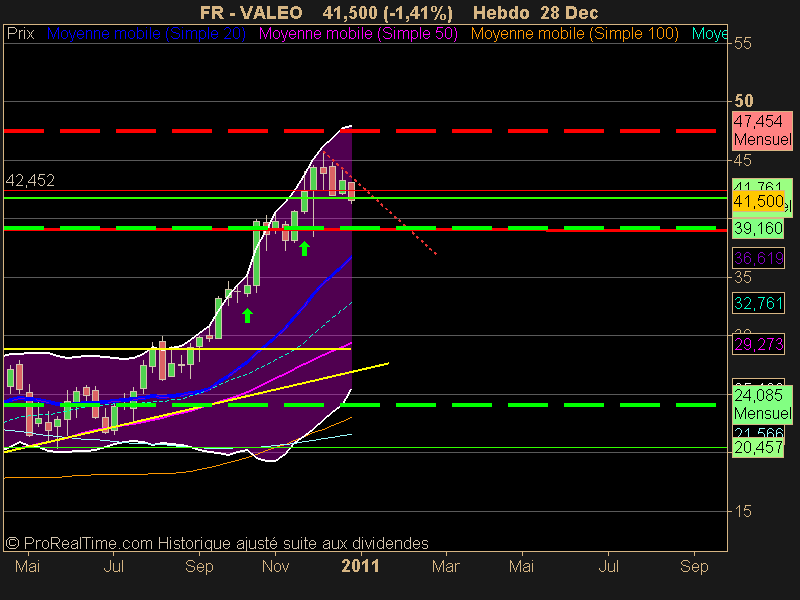Click the '42,452' level label on the chart

click(30, 180)
